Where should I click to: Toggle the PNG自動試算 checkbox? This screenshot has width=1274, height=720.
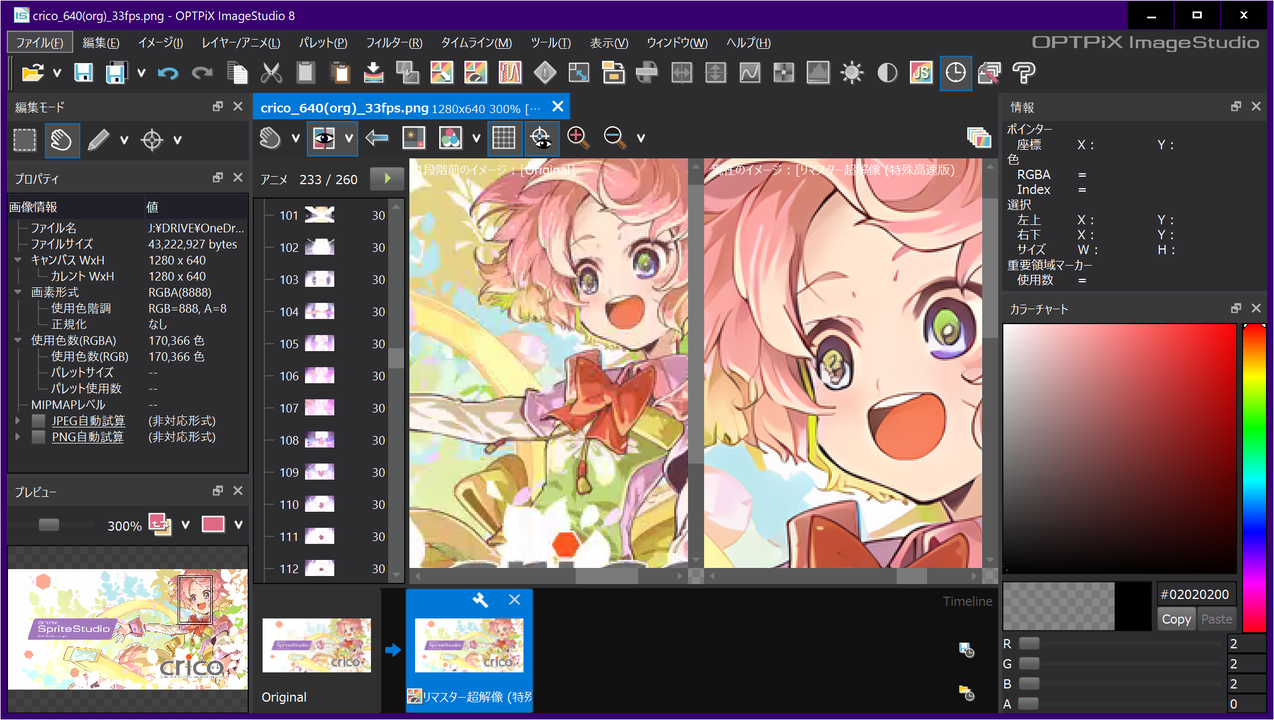tap(38, 437)
